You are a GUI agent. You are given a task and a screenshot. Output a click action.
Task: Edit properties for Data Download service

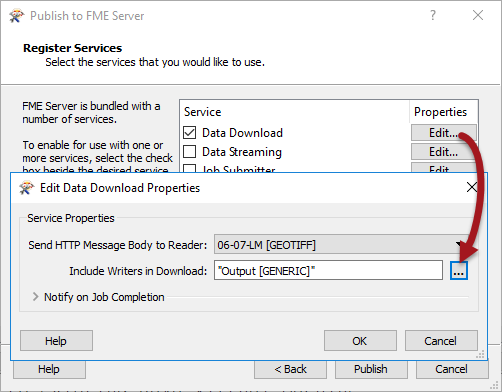tap(444, 133)
